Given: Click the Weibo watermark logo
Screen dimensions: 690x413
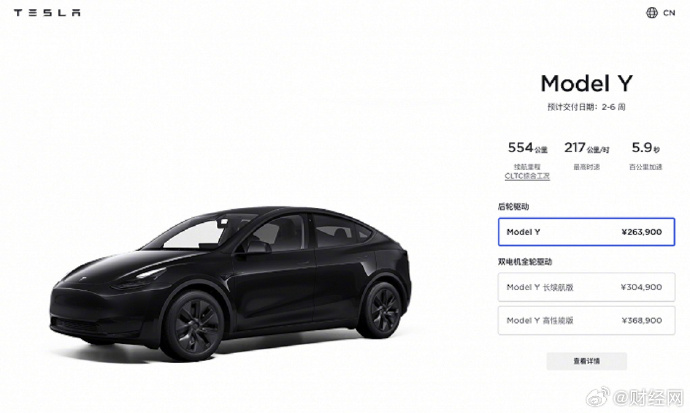Looking at the screenshot, I should 598,397.
